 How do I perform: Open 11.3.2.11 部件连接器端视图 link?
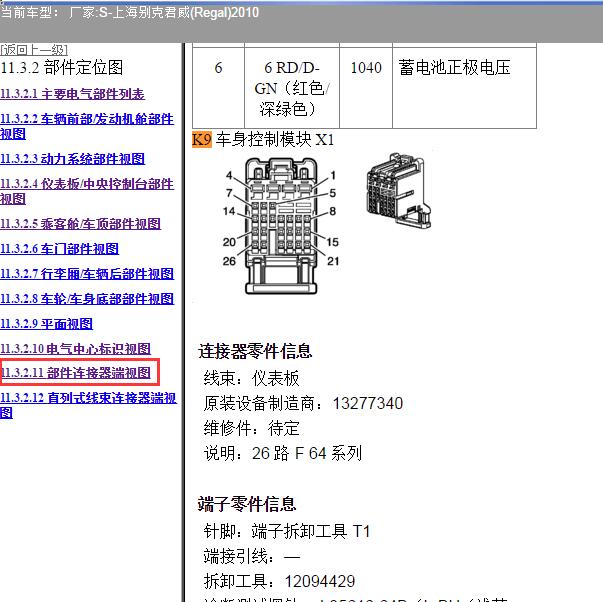click(76, 372)
